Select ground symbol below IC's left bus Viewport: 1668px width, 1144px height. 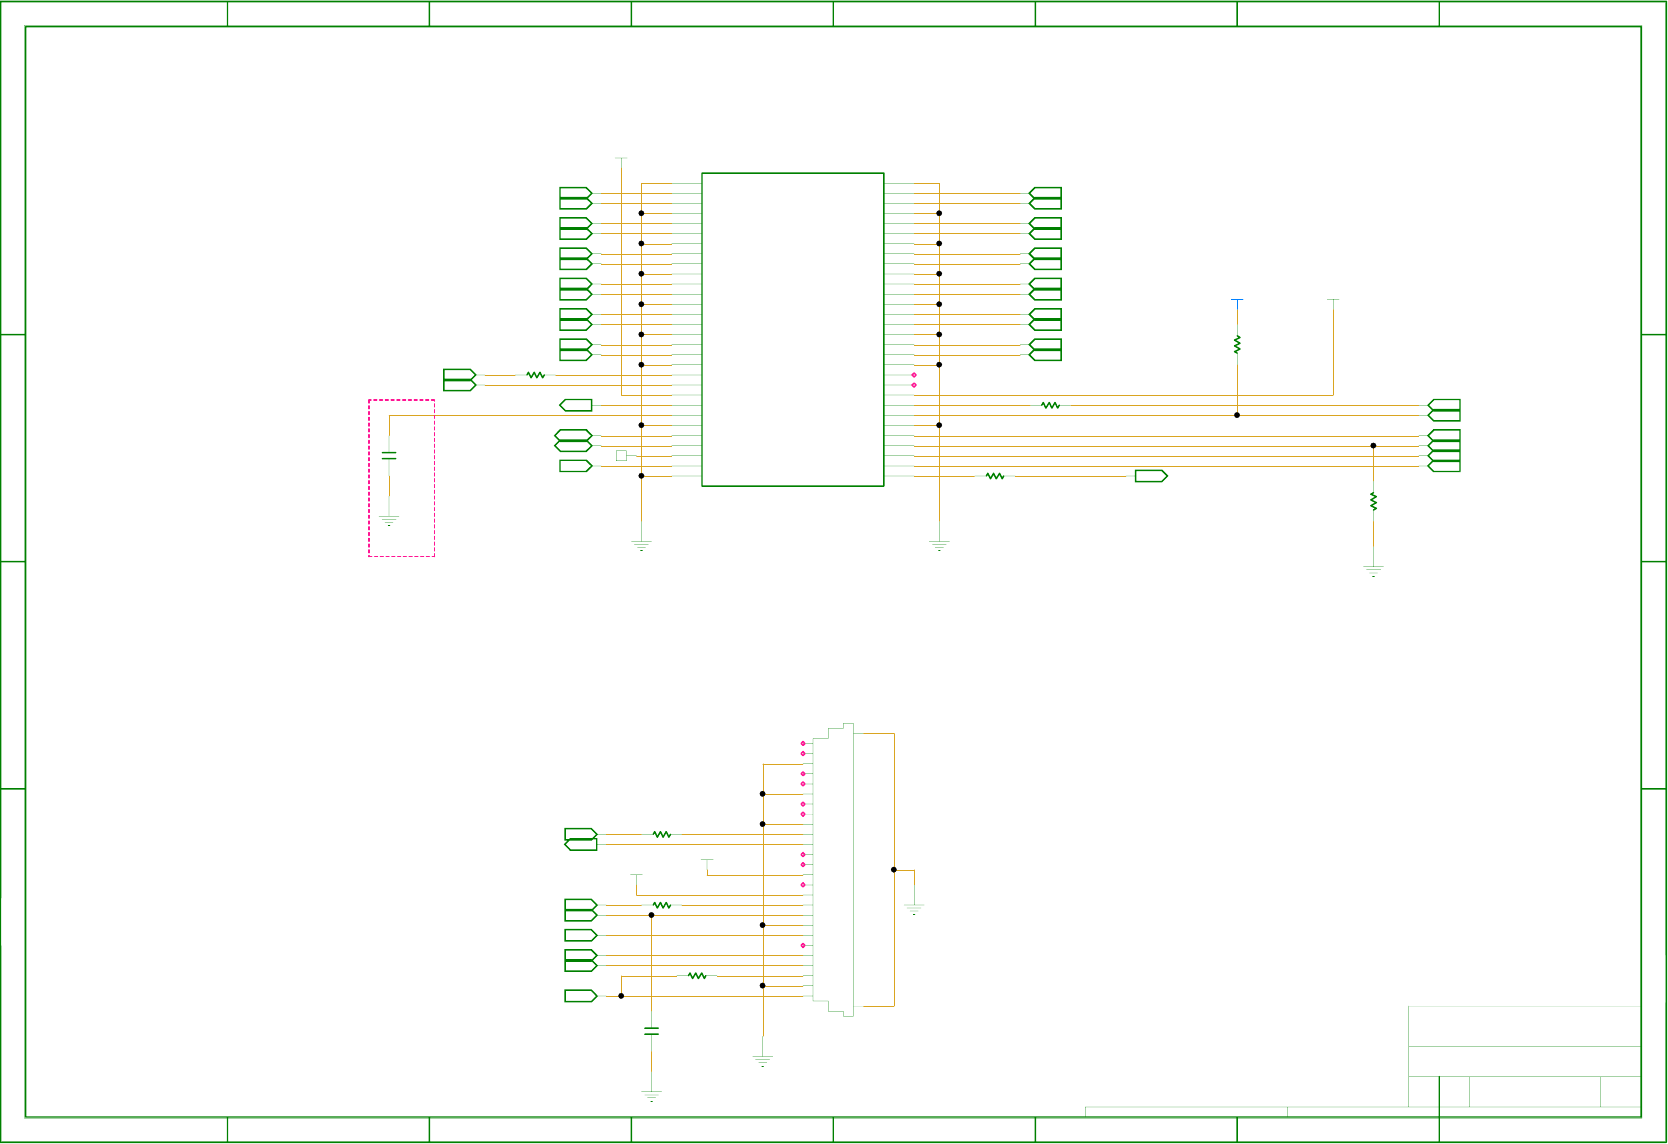(x=641, y=546)
